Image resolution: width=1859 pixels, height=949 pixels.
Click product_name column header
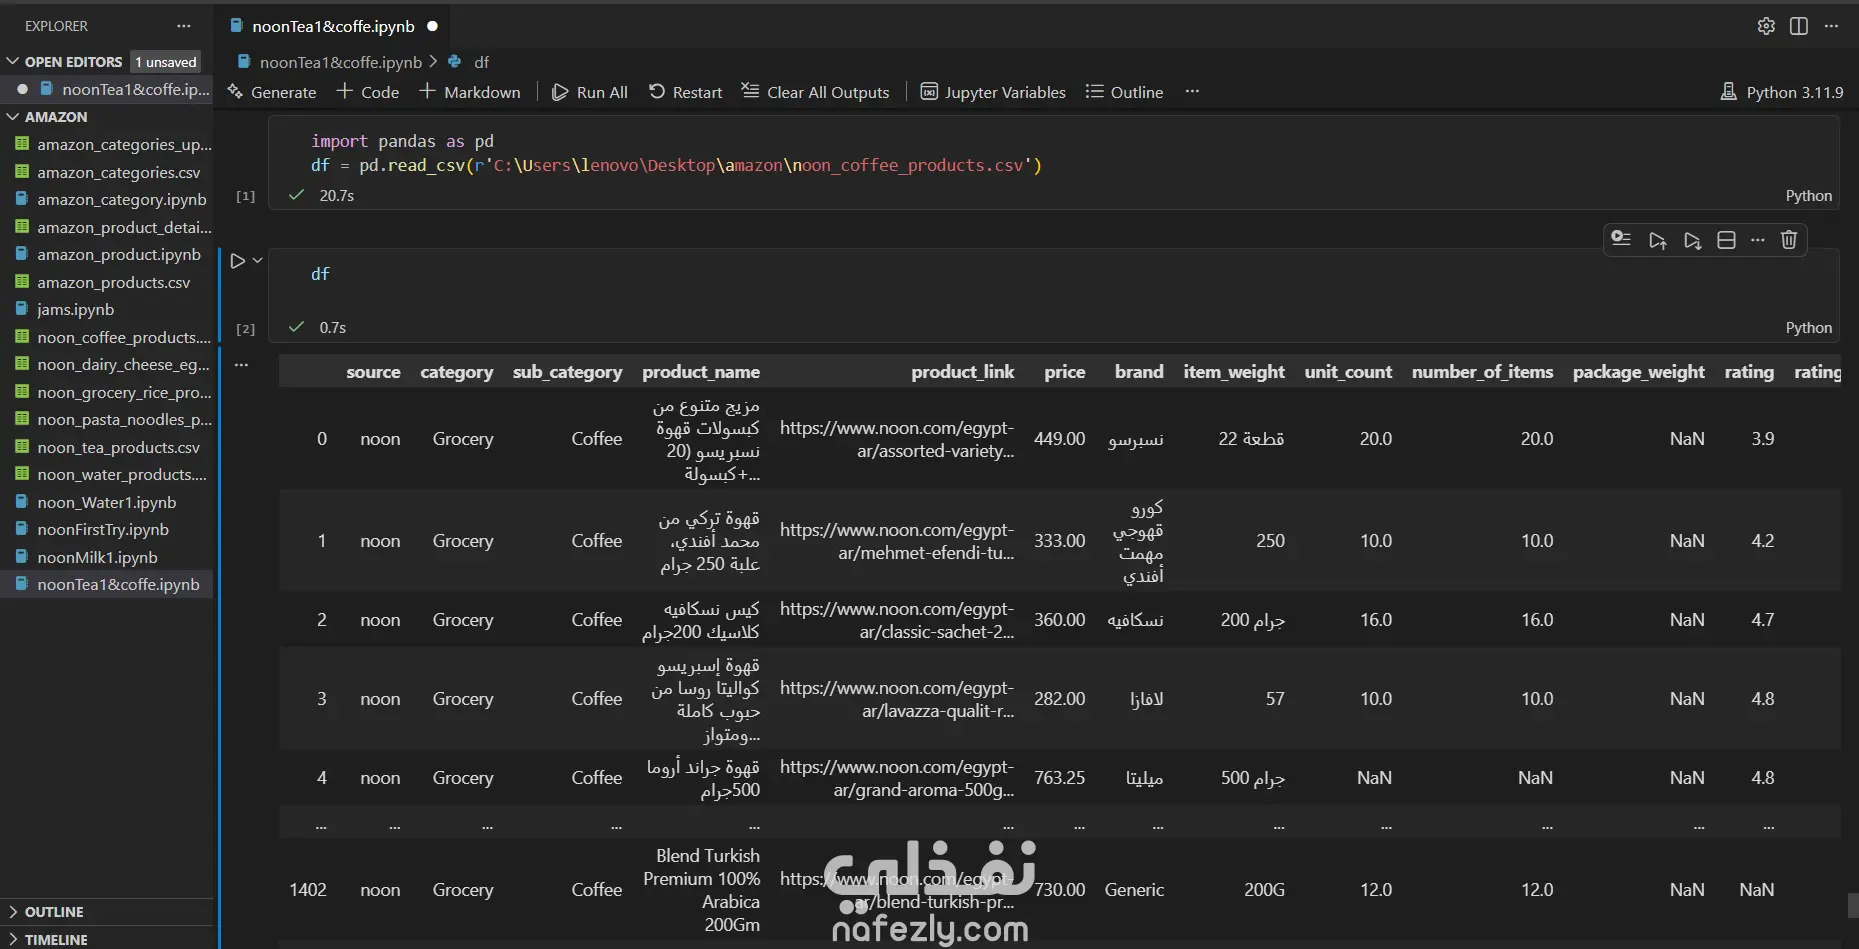[x=701, y=372]
